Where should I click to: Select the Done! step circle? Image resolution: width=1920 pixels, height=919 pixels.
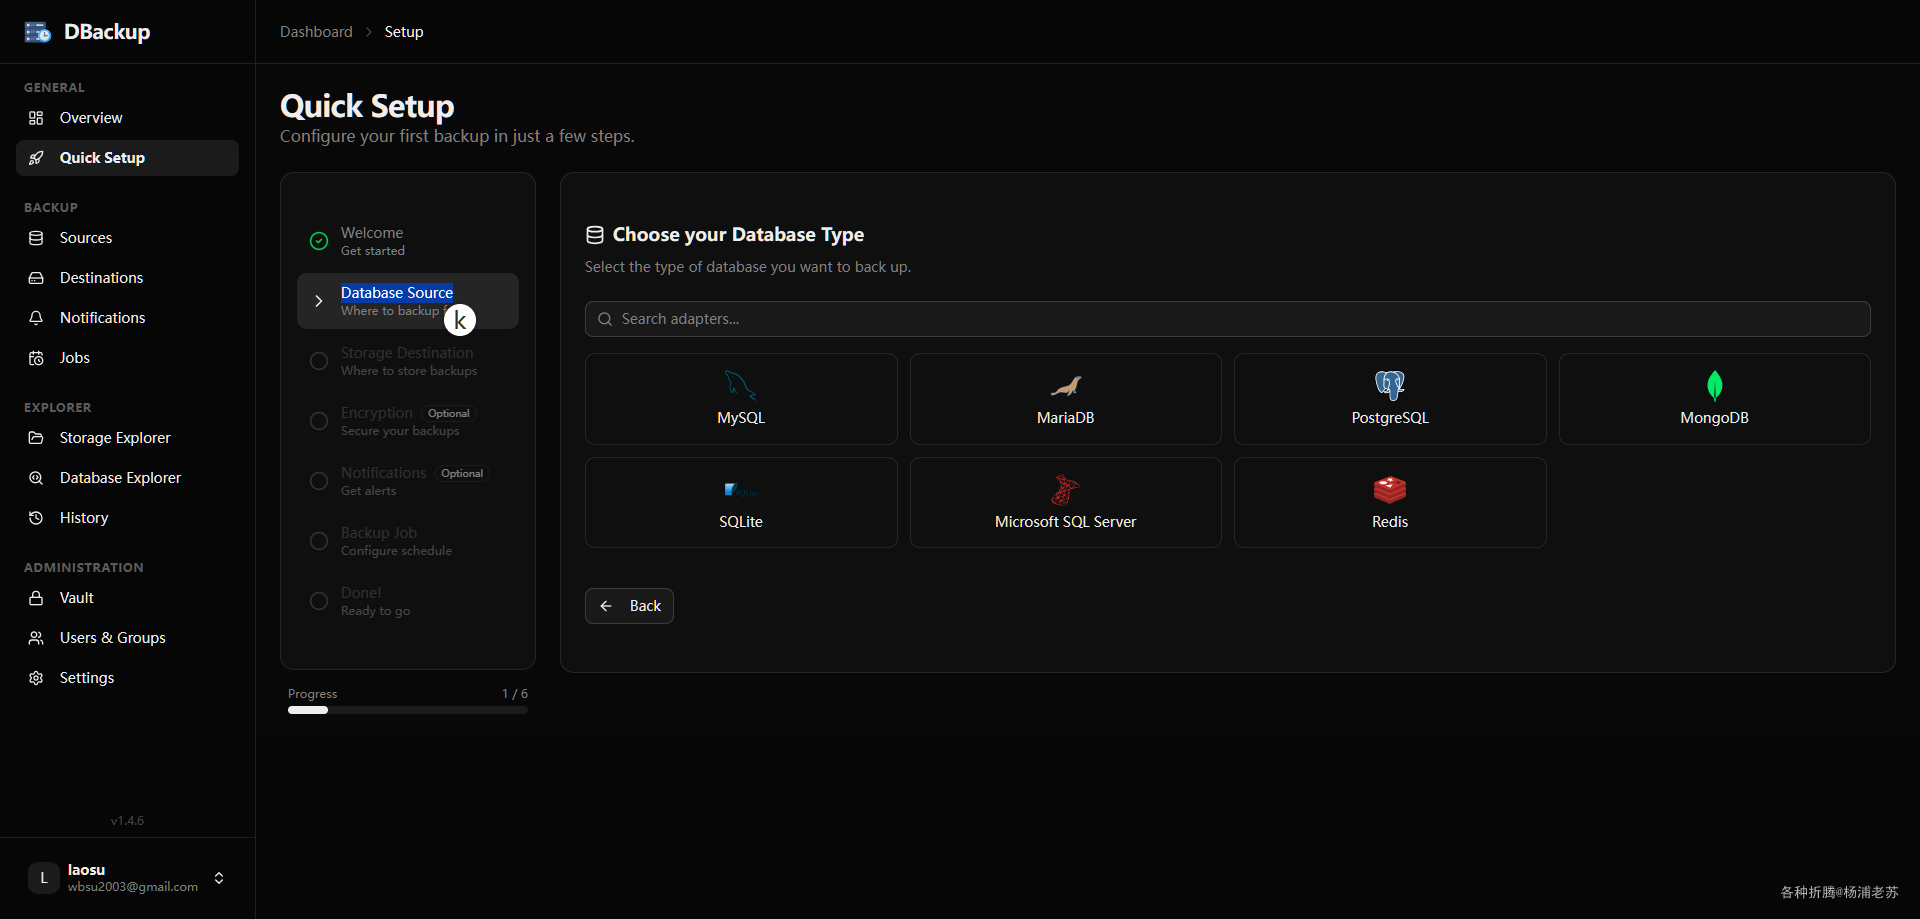pos(319,601)
